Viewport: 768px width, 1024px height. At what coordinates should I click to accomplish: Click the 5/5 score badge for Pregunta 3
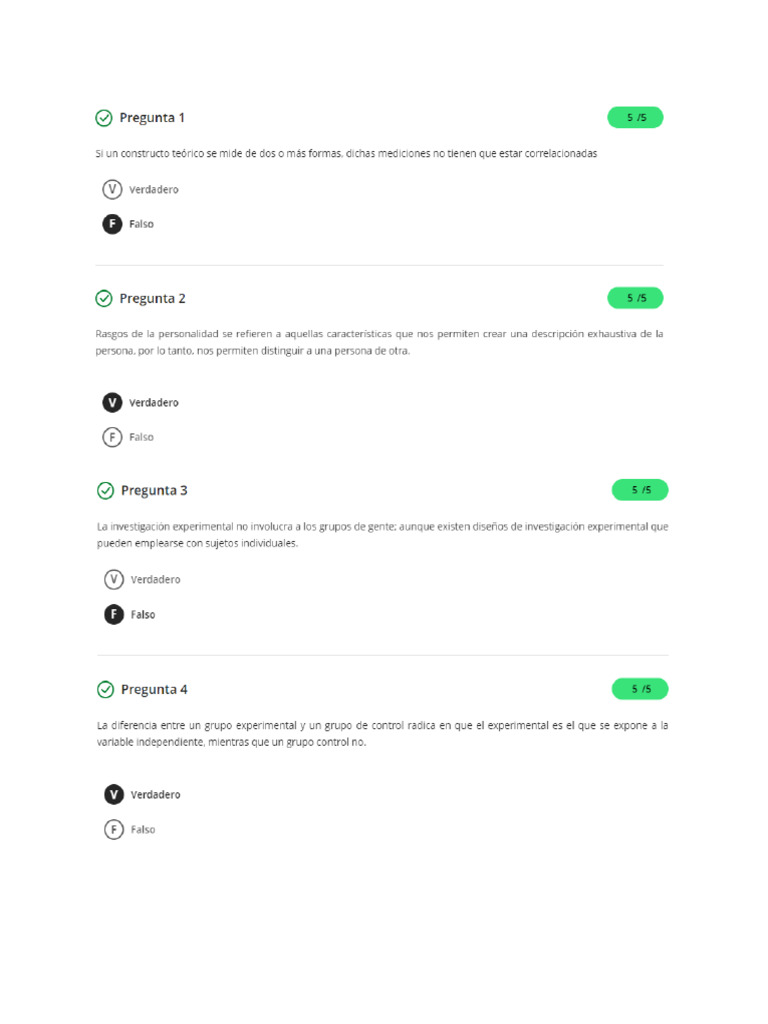[640, 490]
